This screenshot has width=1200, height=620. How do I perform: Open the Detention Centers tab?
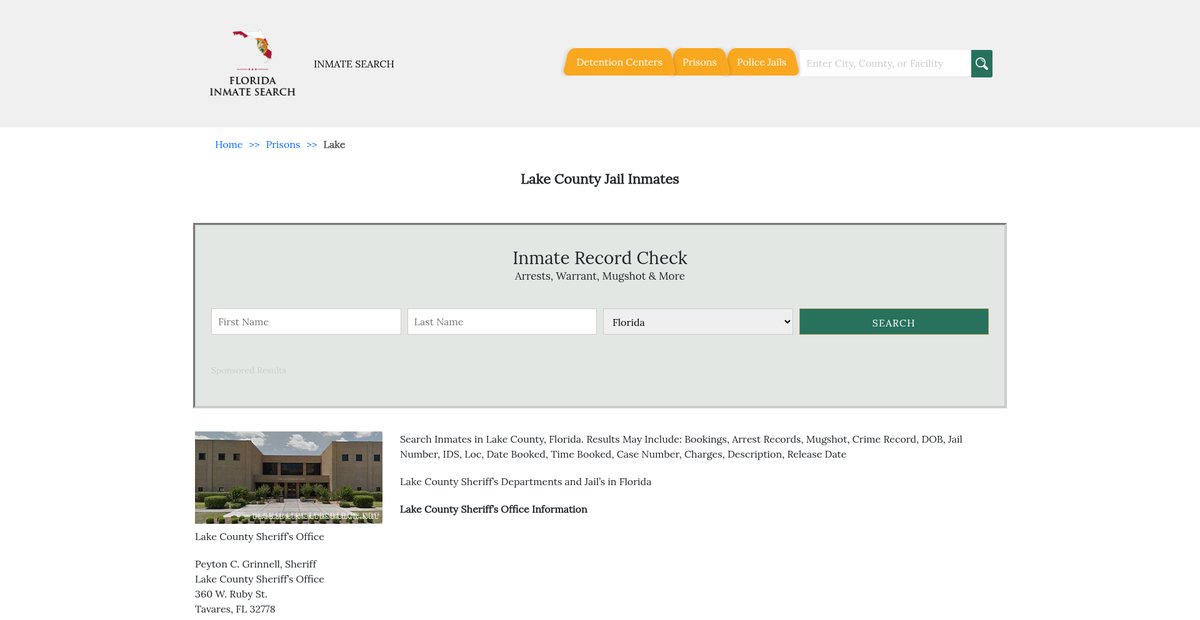pyautogui.click(x=619, y=62)
